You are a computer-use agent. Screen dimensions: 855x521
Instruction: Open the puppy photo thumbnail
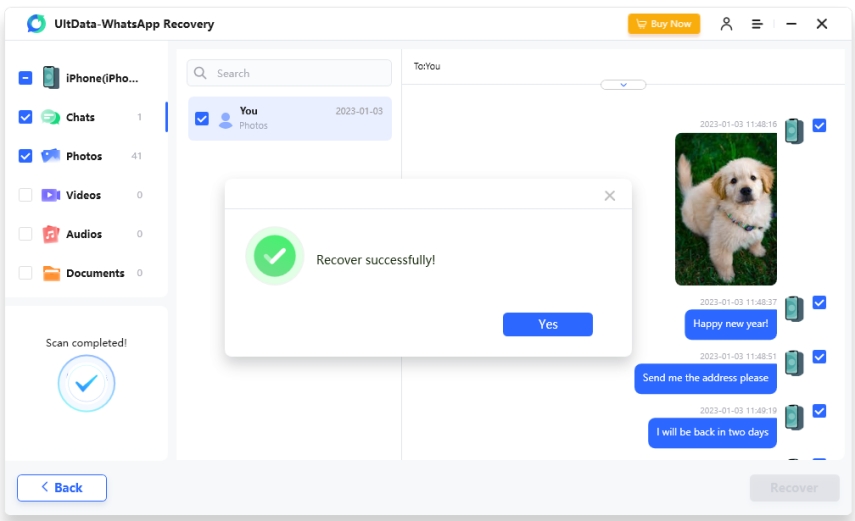726,209
